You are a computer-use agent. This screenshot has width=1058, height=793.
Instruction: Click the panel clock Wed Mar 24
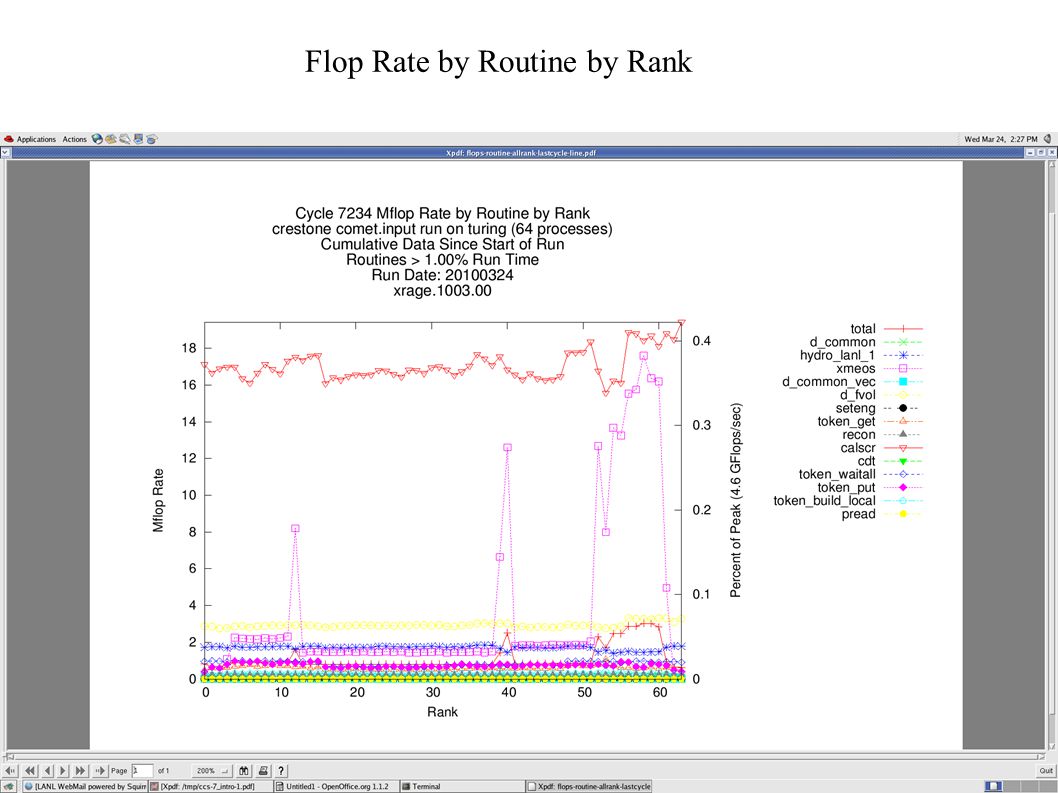tap(1001, 139)
